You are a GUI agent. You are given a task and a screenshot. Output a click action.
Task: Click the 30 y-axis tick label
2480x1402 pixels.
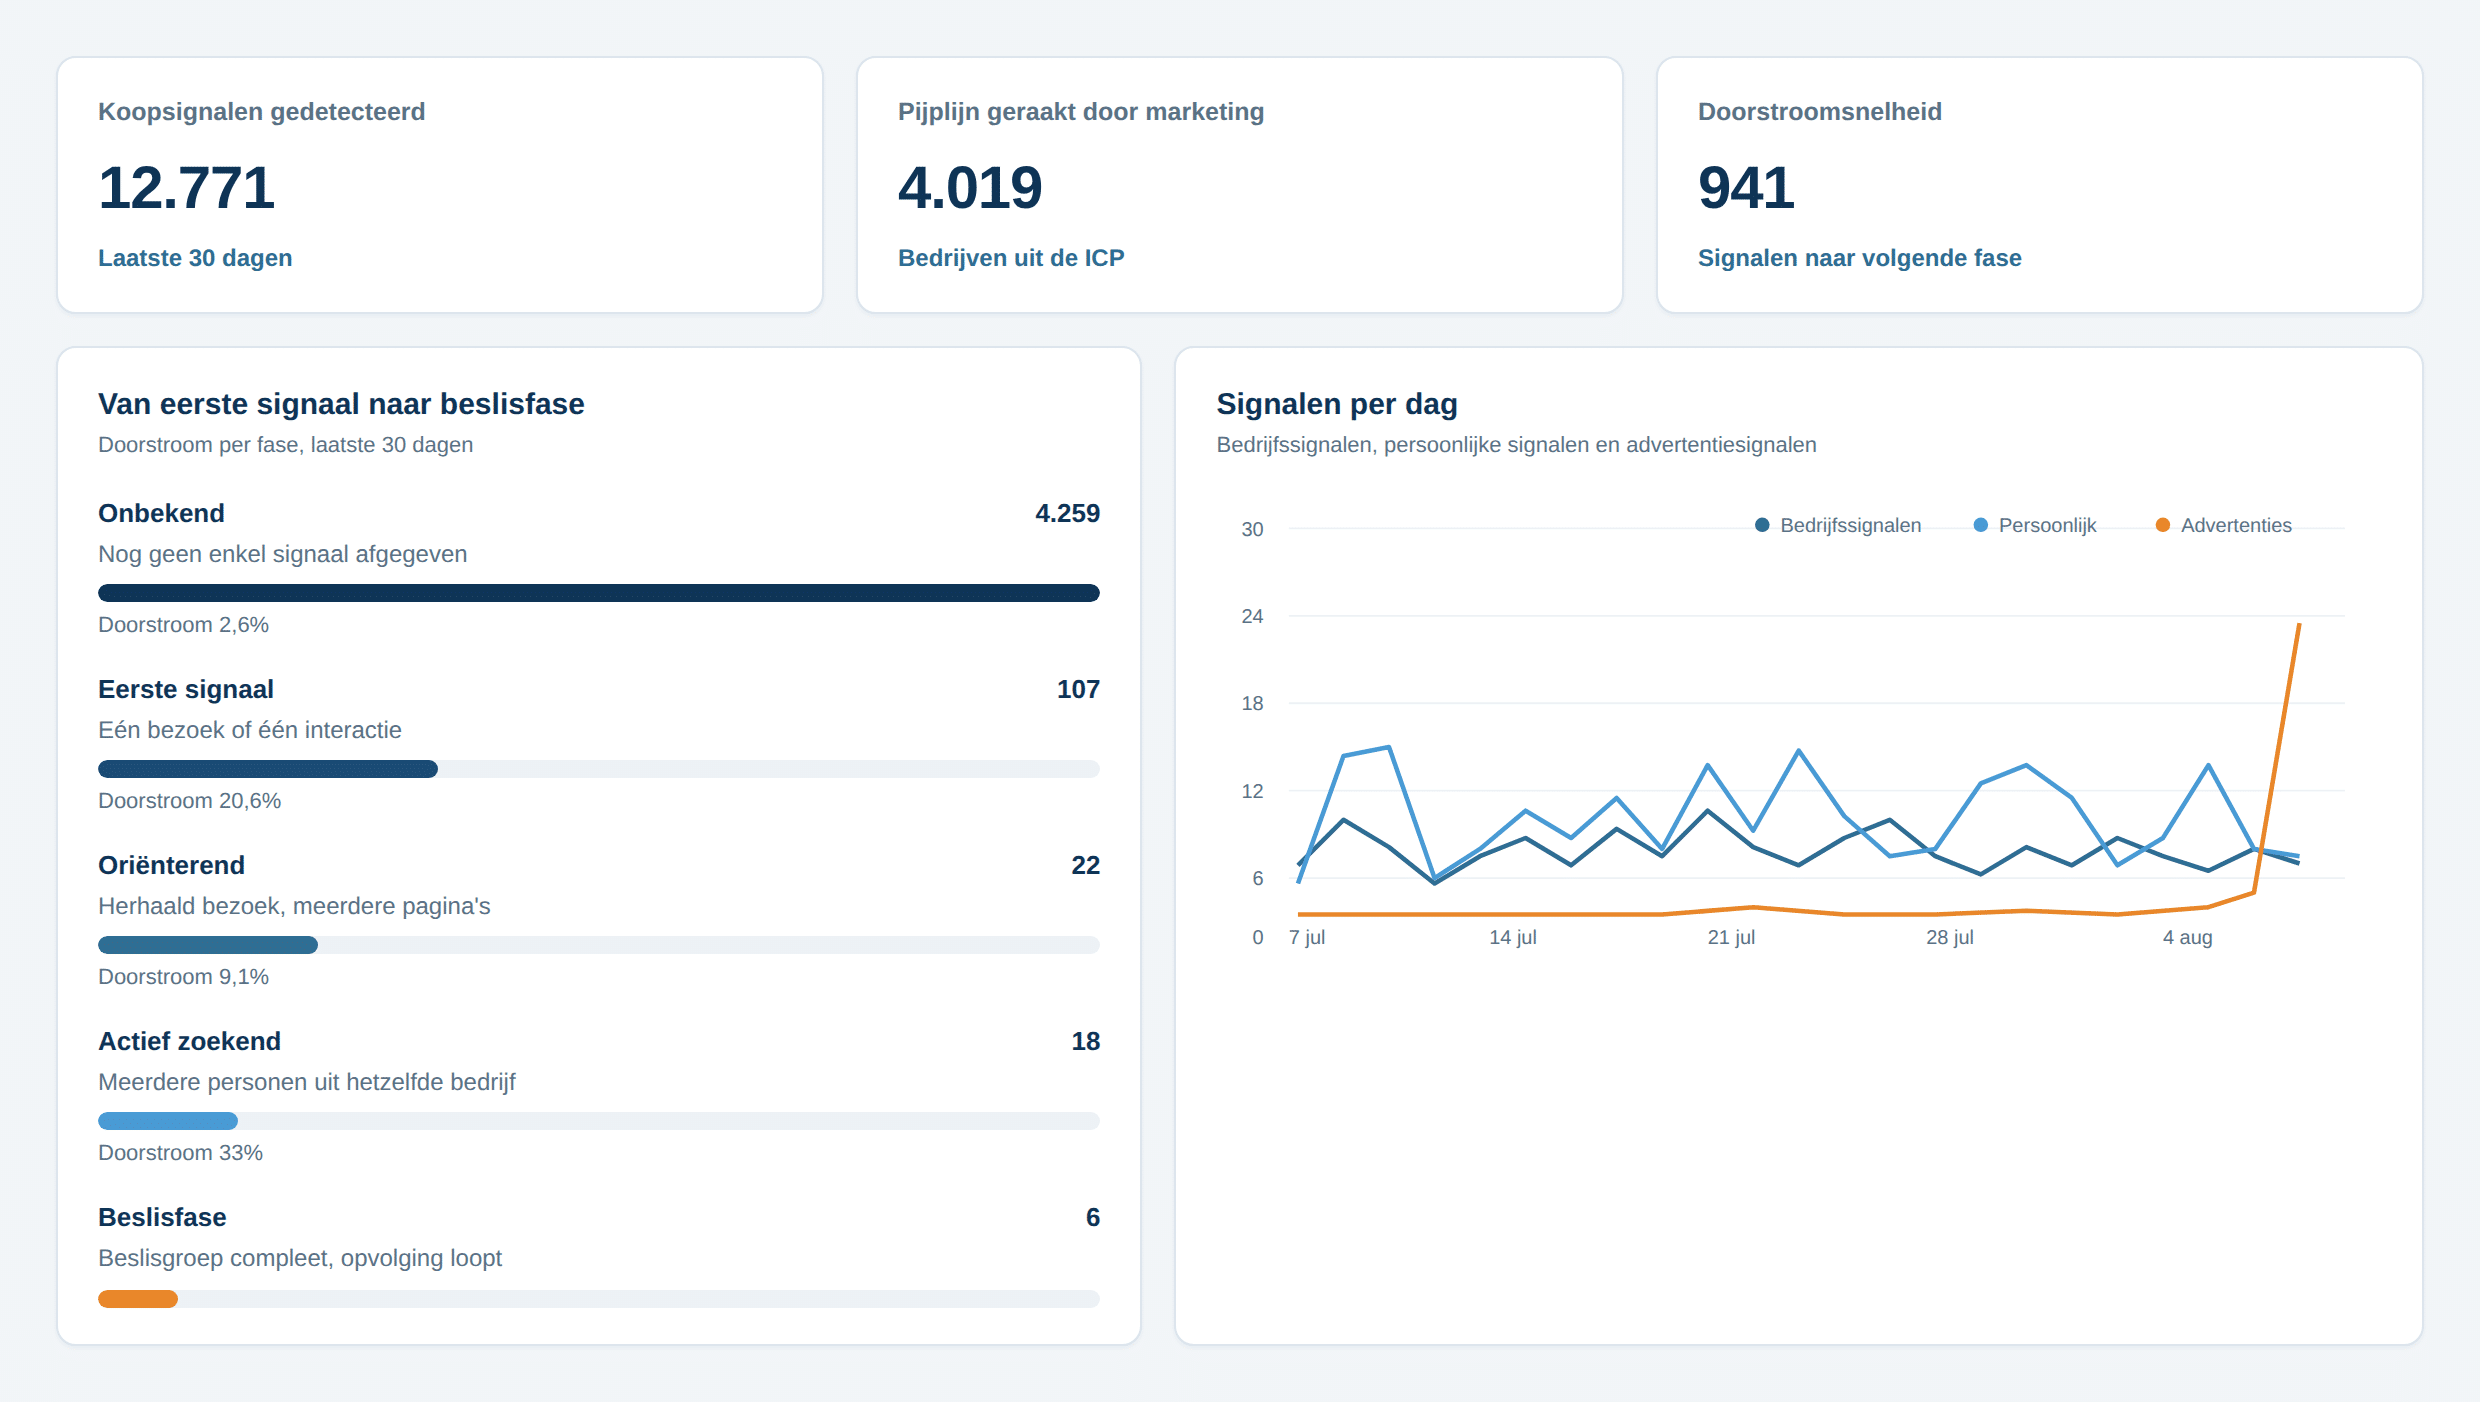click(1252, 529)
